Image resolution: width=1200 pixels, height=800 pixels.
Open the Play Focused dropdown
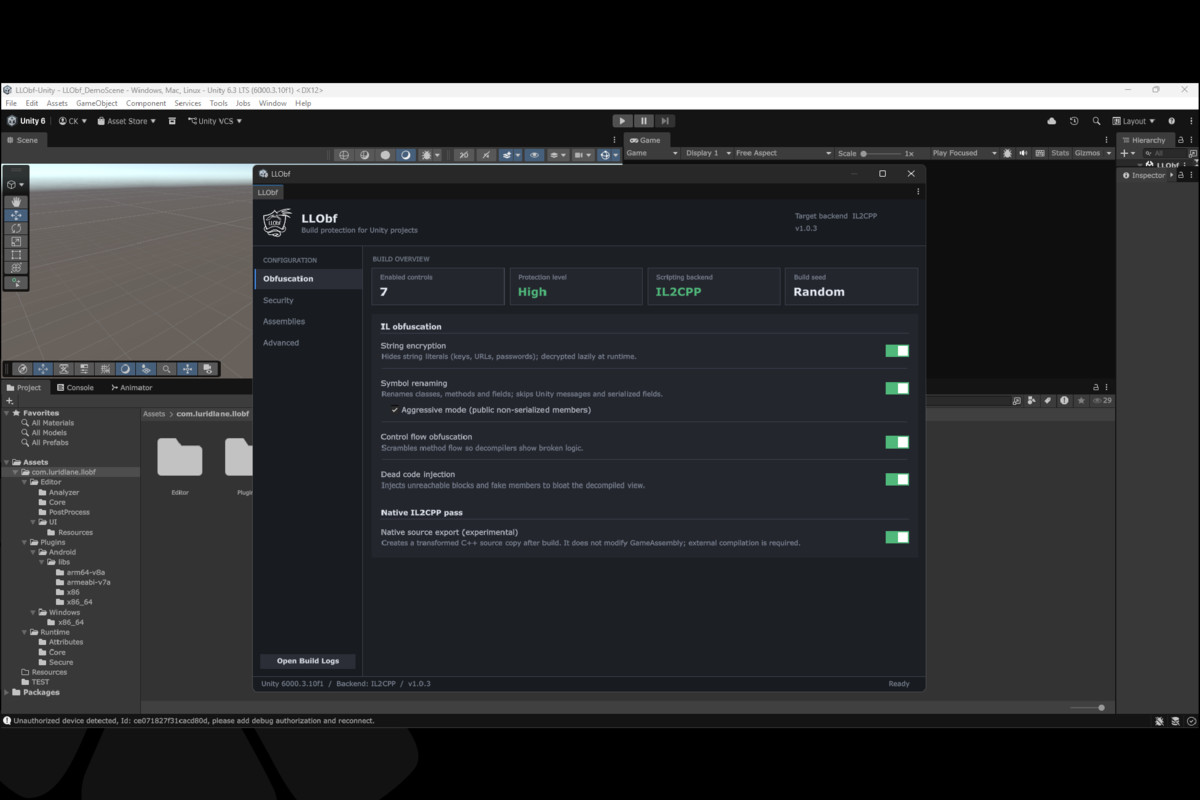click(x=964, y=153)
